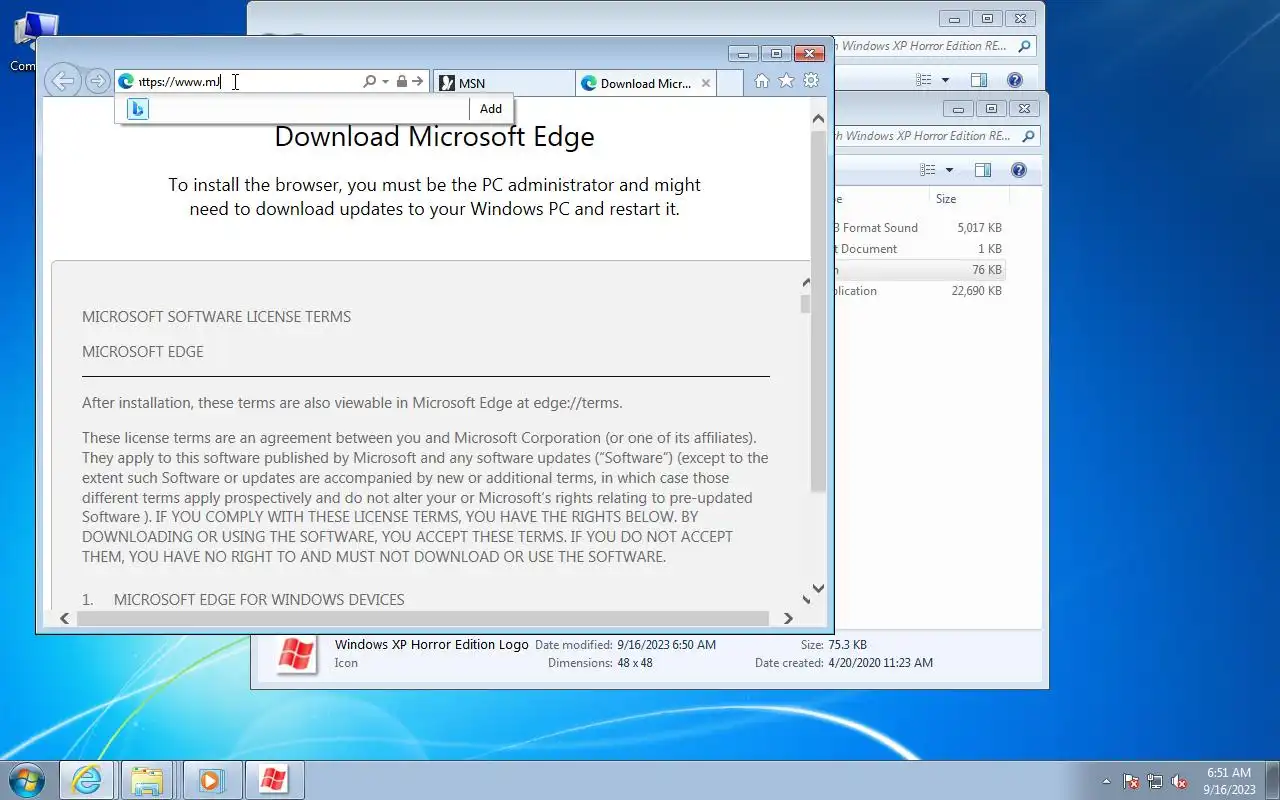Click the MICROSOFT SOFTWARE LICENSE TERMS heading
1280x800 pixels.
click(x=216, y=317)
